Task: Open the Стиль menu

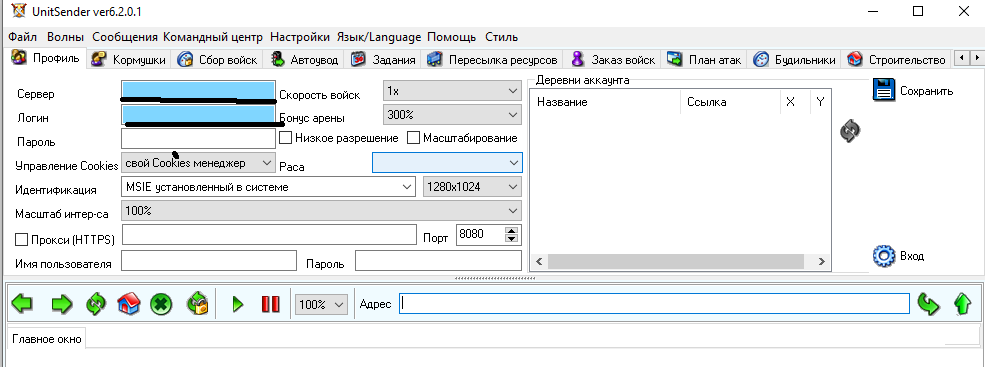Action: (501, 37)
